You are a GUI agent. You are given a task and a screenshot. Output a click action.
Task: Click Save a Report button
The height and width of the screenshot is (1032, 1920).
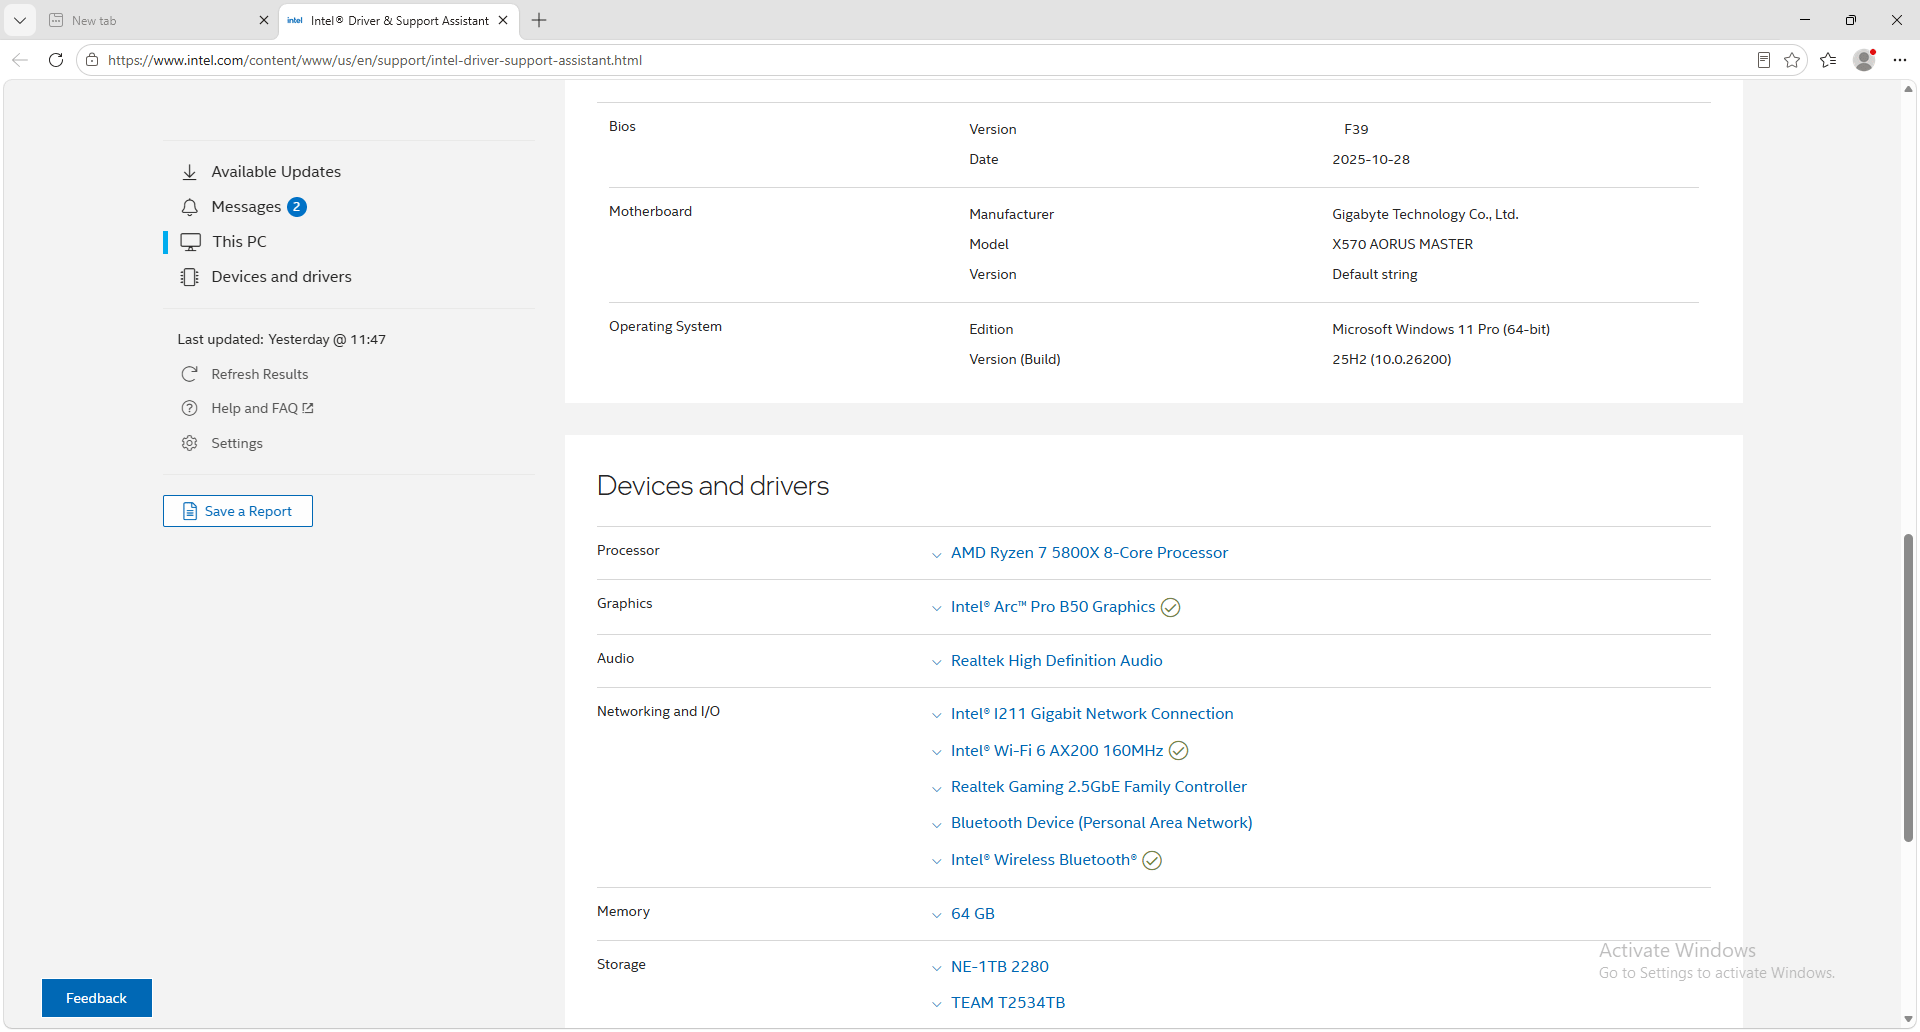238,511
